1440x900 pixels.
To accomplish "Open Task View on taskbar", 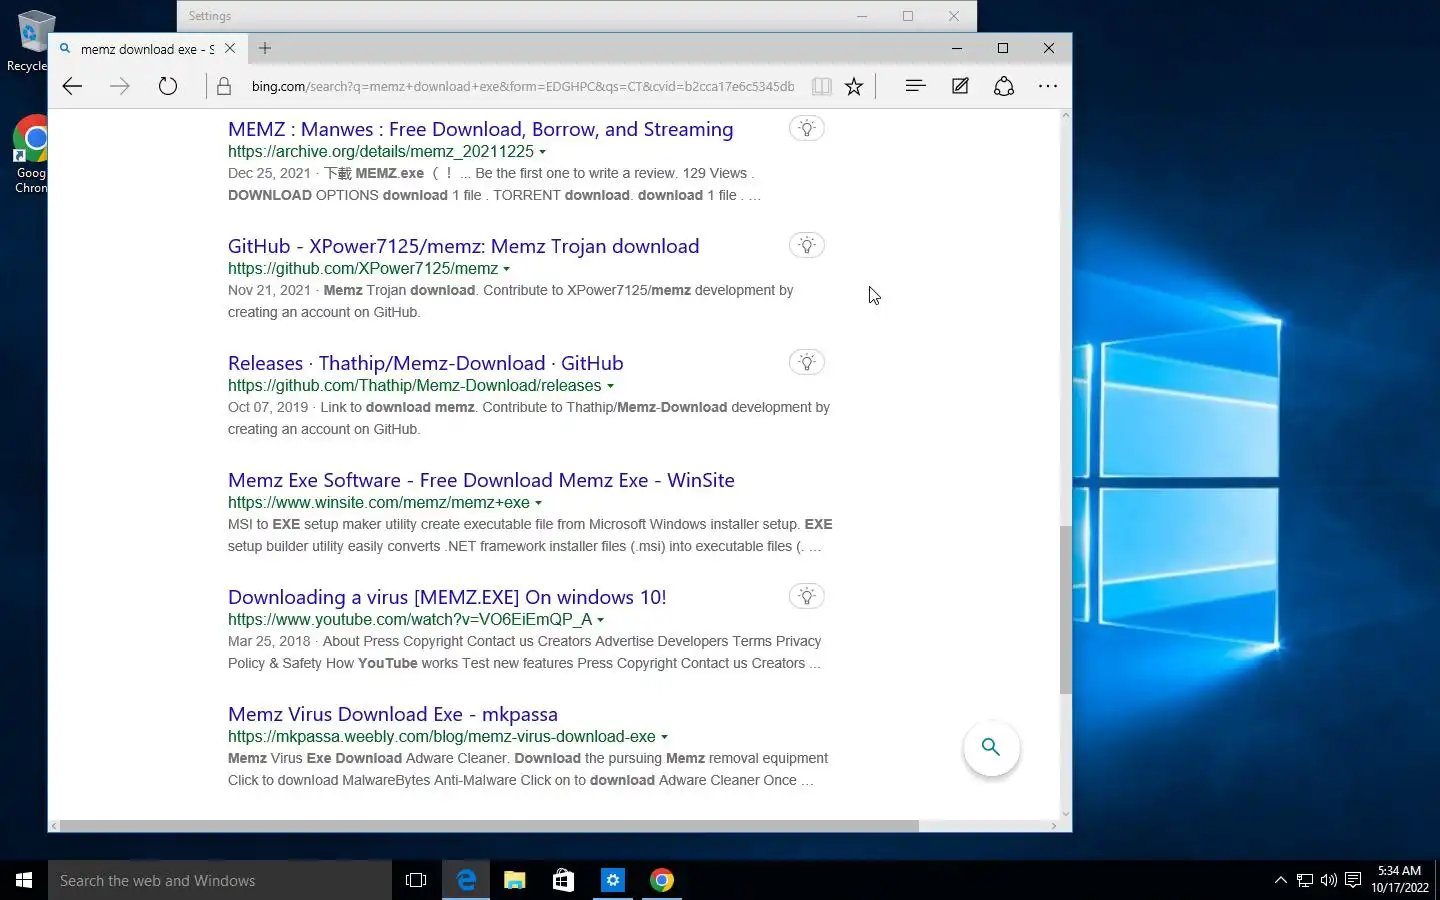I will click(416, 880).
